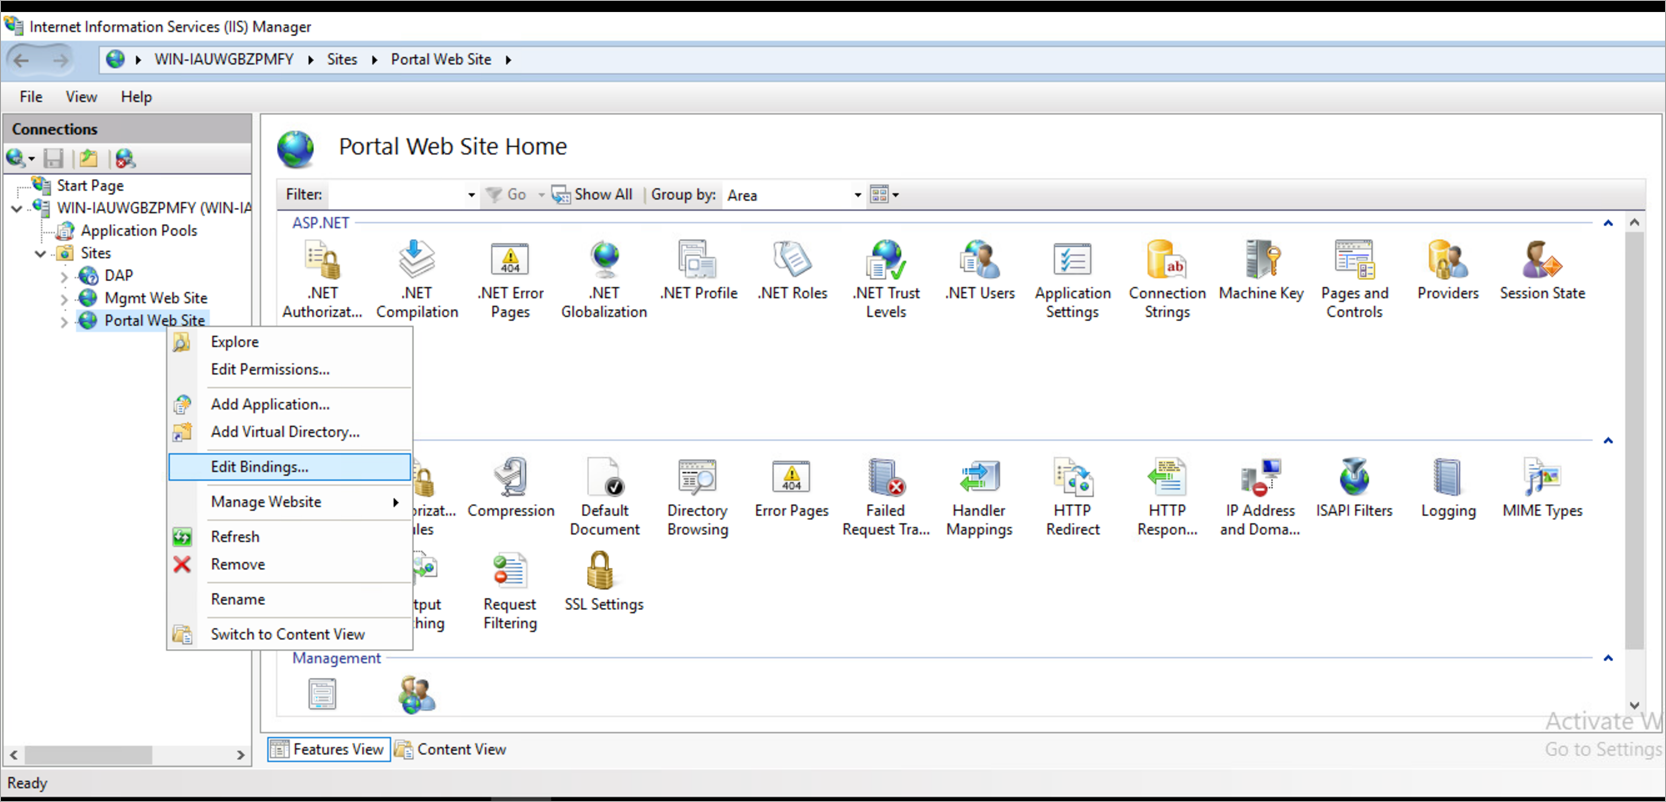Screen dimensions: 1666x802
Task: Open the Help menu
Action: (136, 97)
